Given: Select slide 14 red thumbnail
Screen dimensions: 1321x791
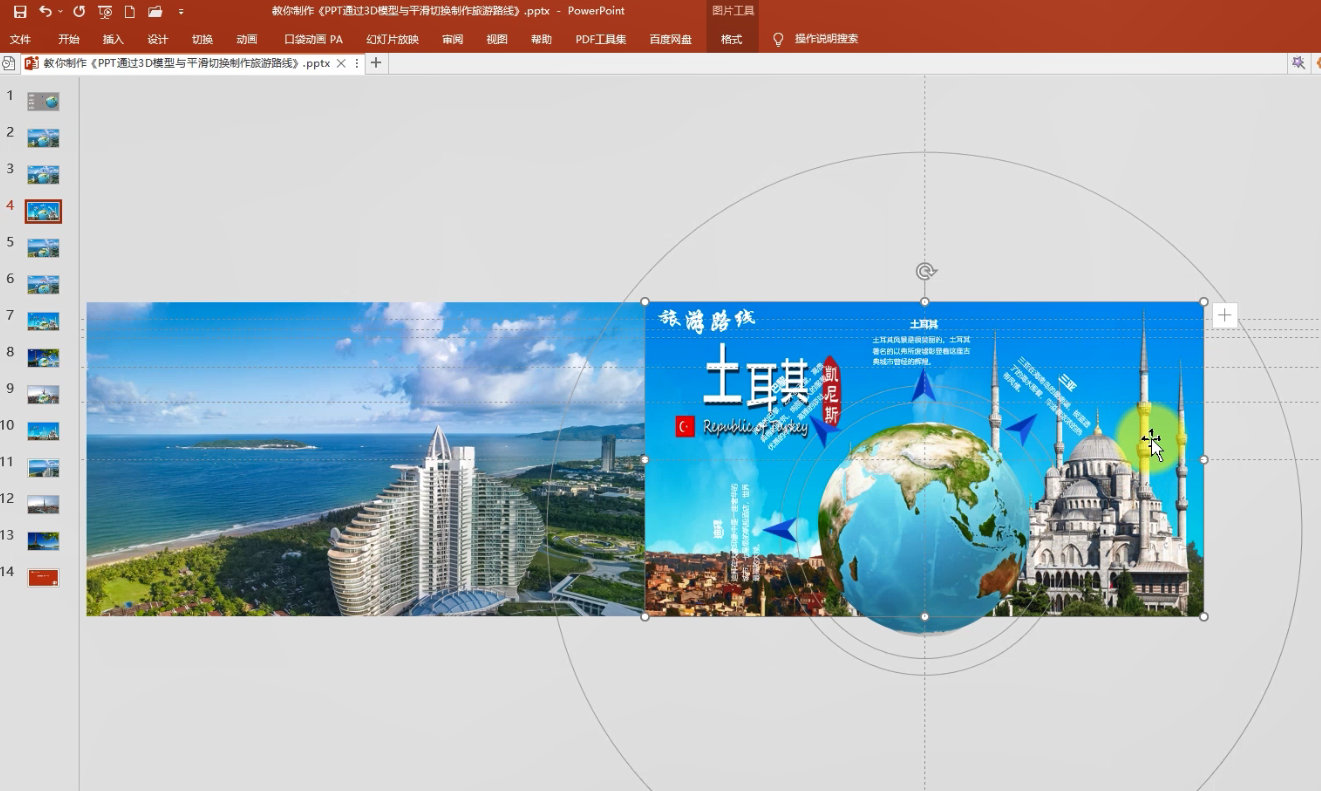Looking at the screenshot, I should point(43,578).
